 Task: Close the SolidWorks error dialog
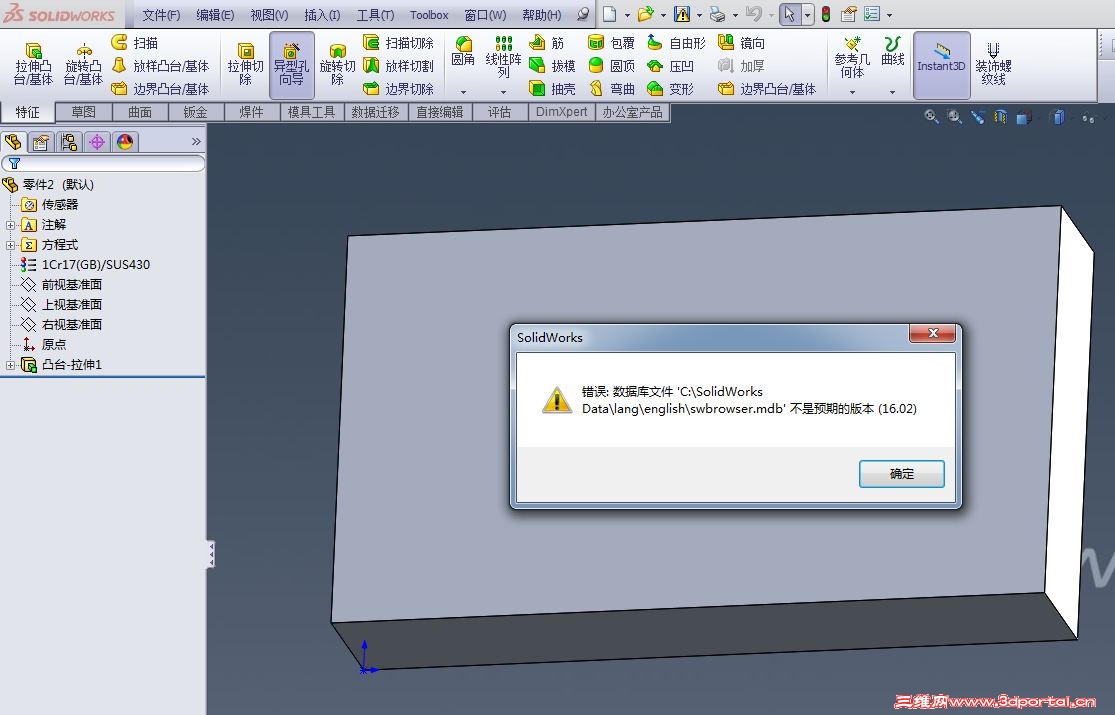pos(932,333)
